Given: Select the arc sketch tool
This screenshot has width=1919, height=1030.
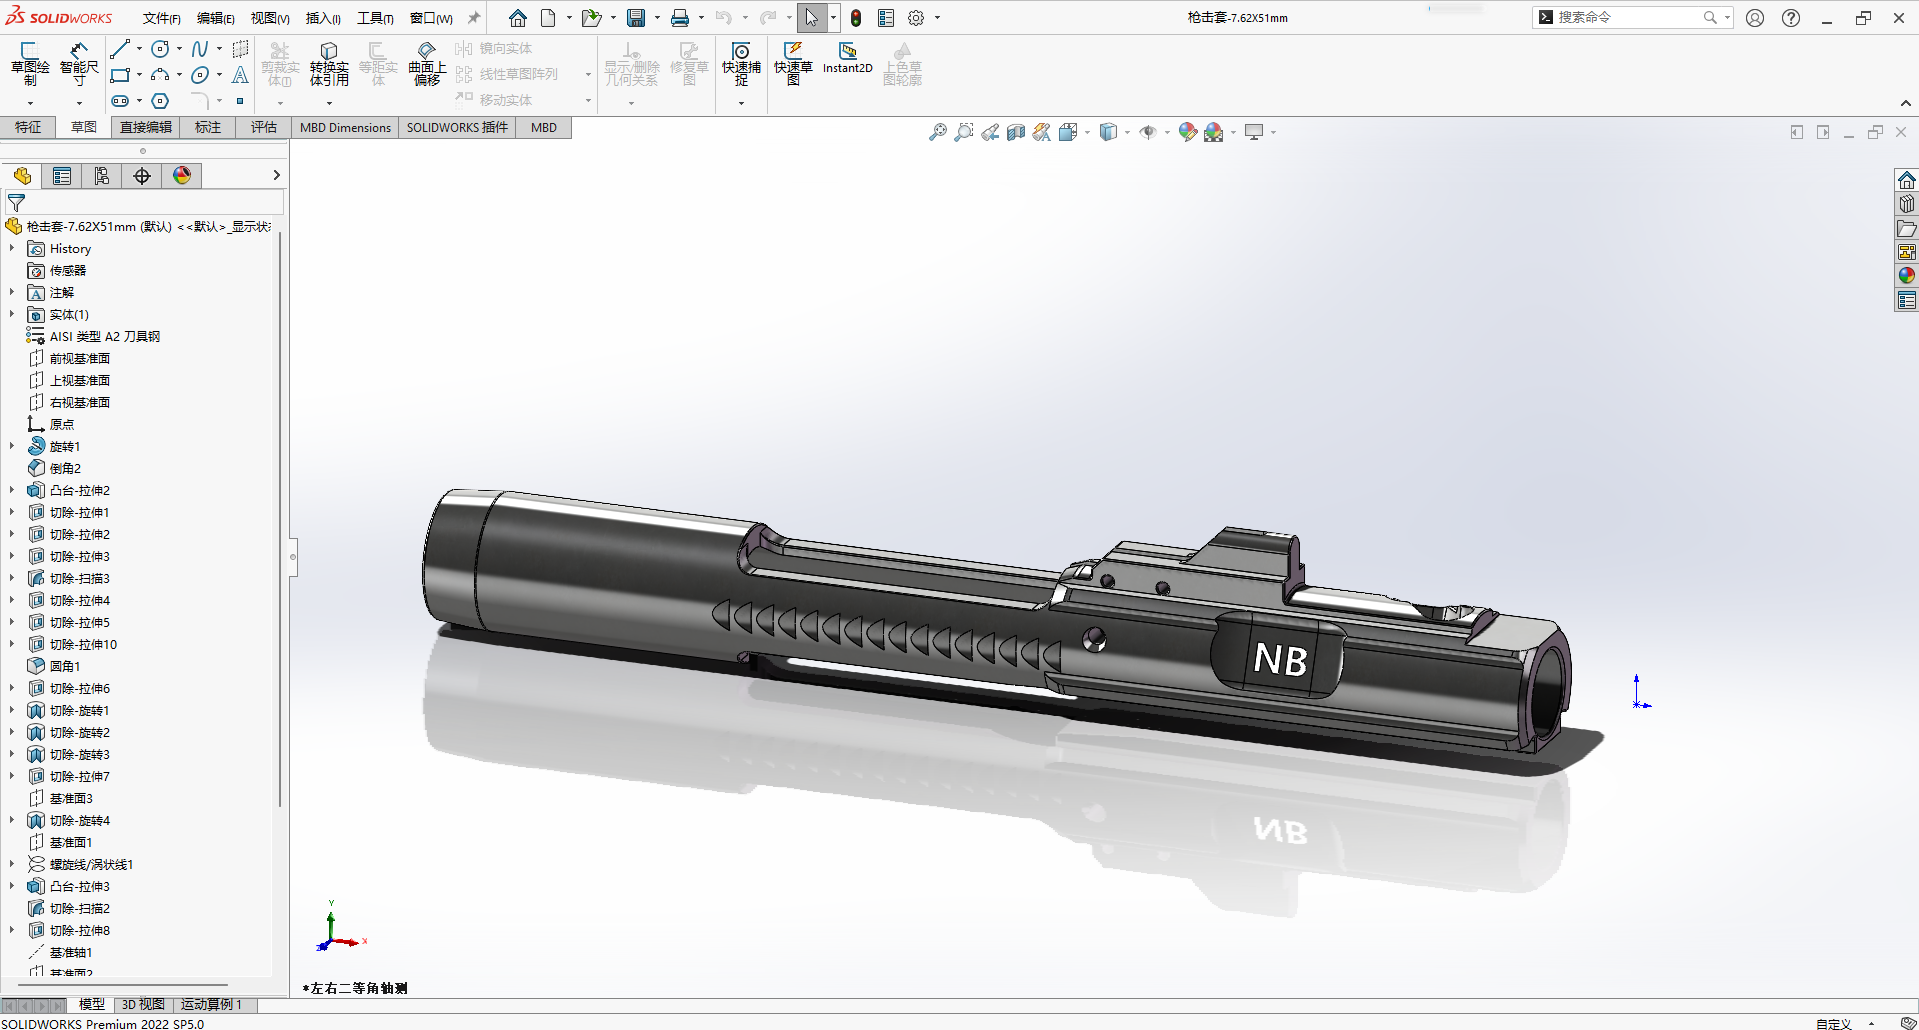Looking at the screenshot, I should point(160,75).
